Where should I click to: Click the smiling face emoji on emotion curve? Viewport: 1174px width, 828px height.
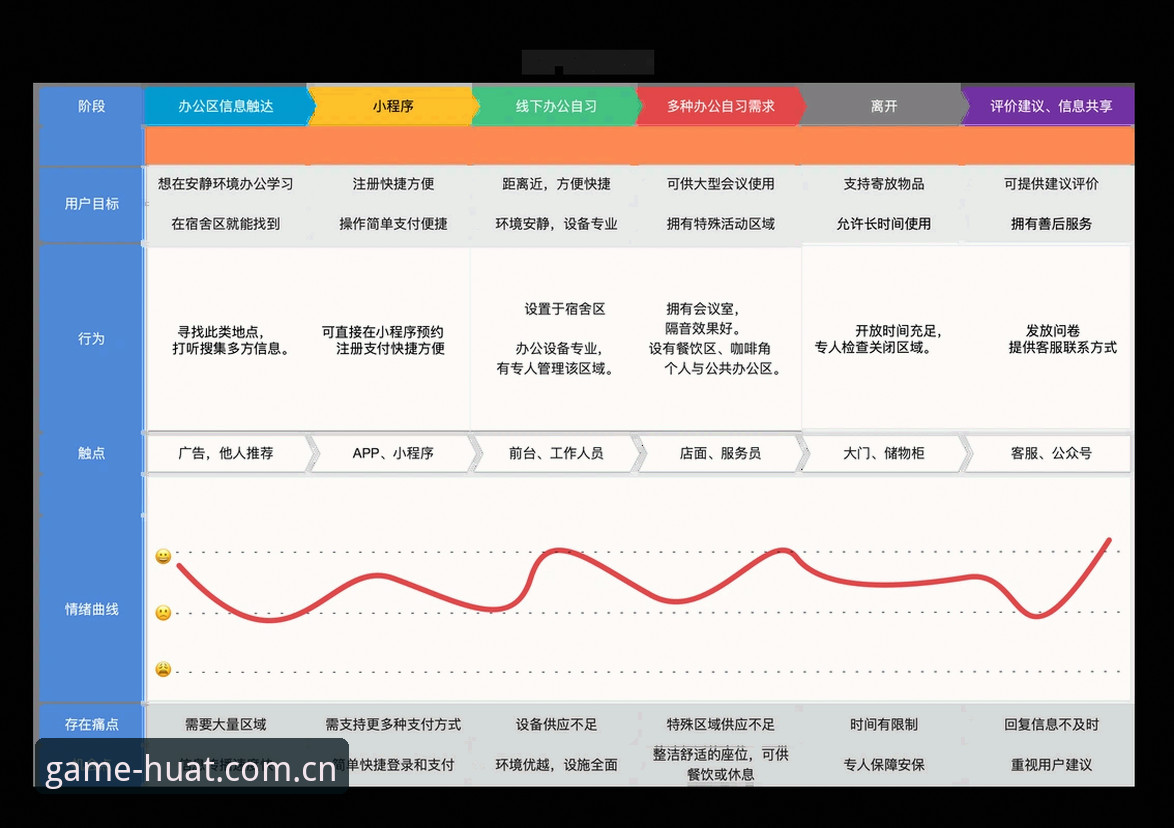163,556
